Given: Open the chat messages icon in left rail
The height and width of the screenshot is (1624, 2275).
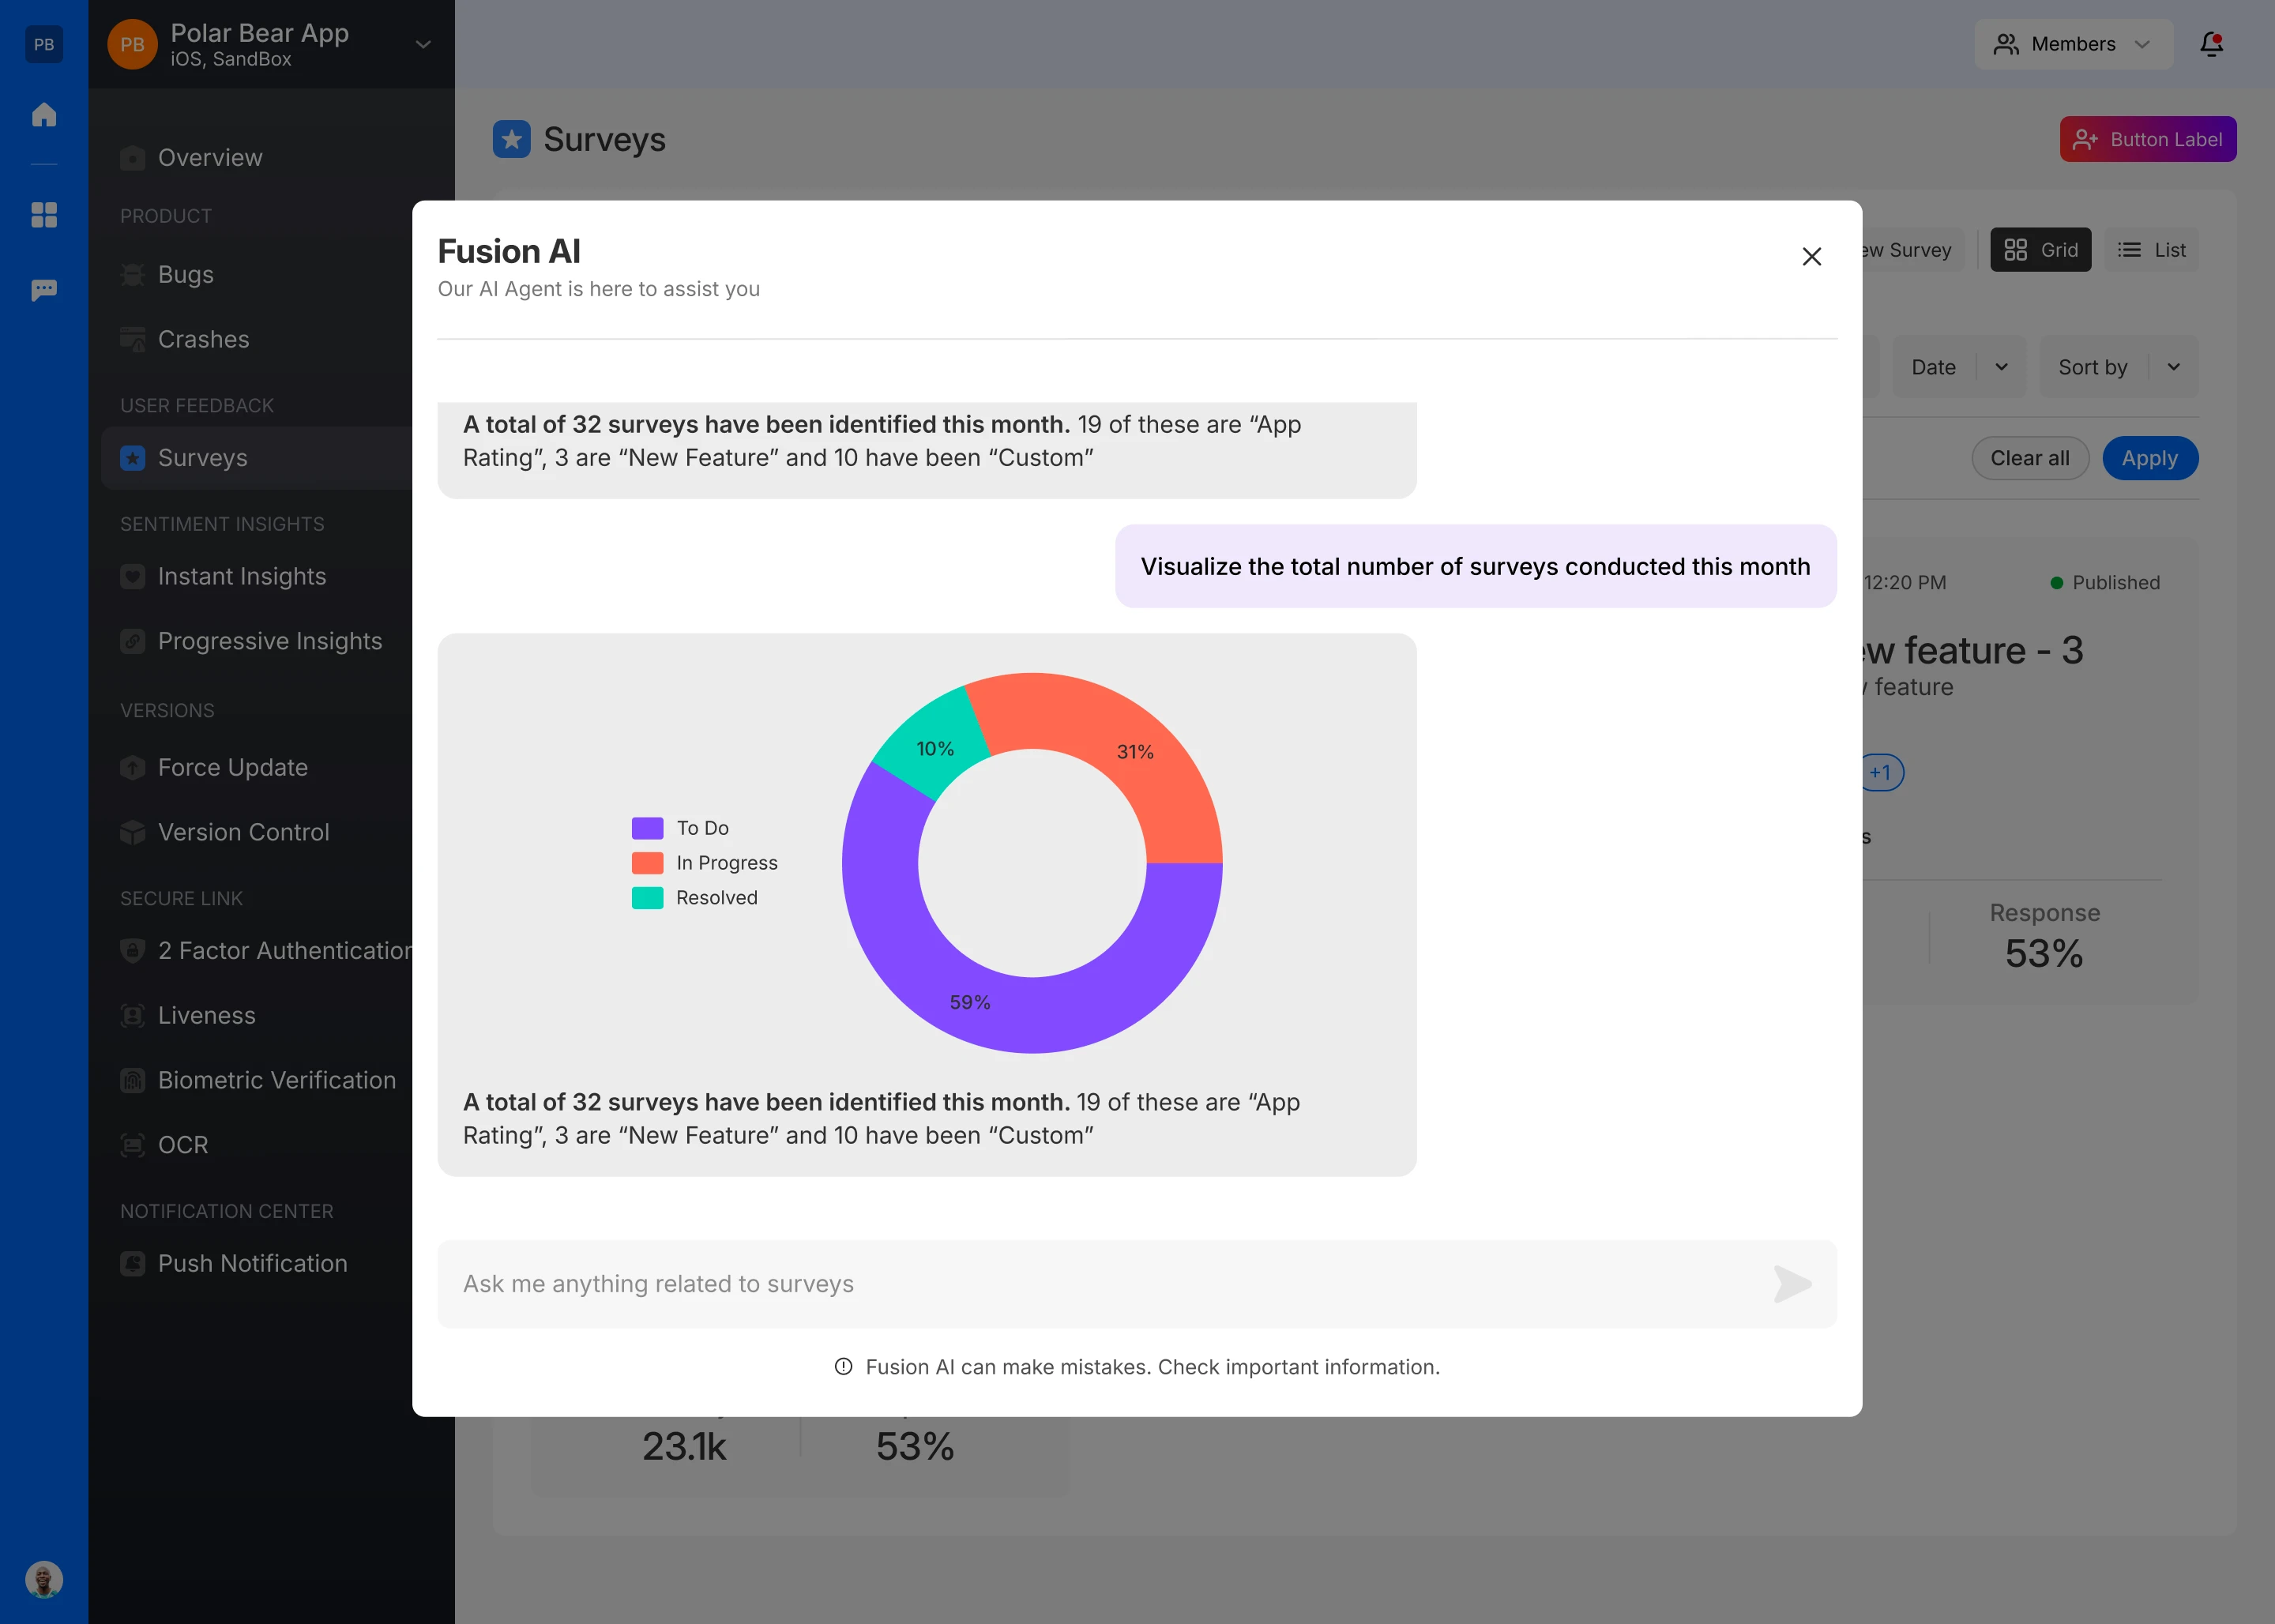Looking at the screenshot, I should click(44, 290).
